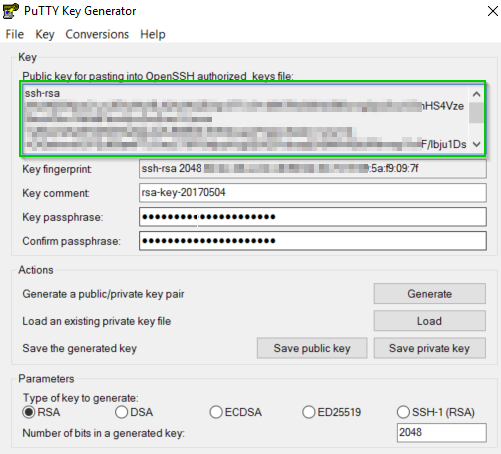The image size is (501, 454).
Task: Close the PuTTY Key Generator window
Action: click(x=493, y=11)
